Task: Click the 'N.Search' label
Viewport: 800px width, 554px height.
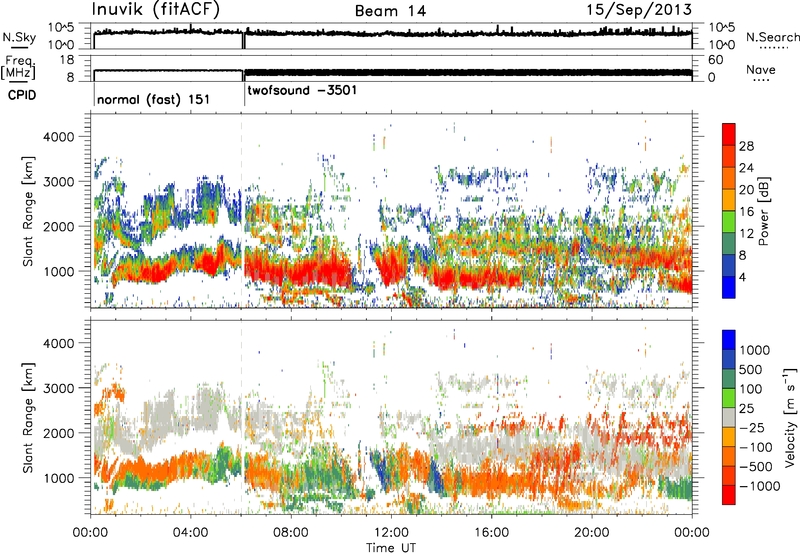Action: 772,37
